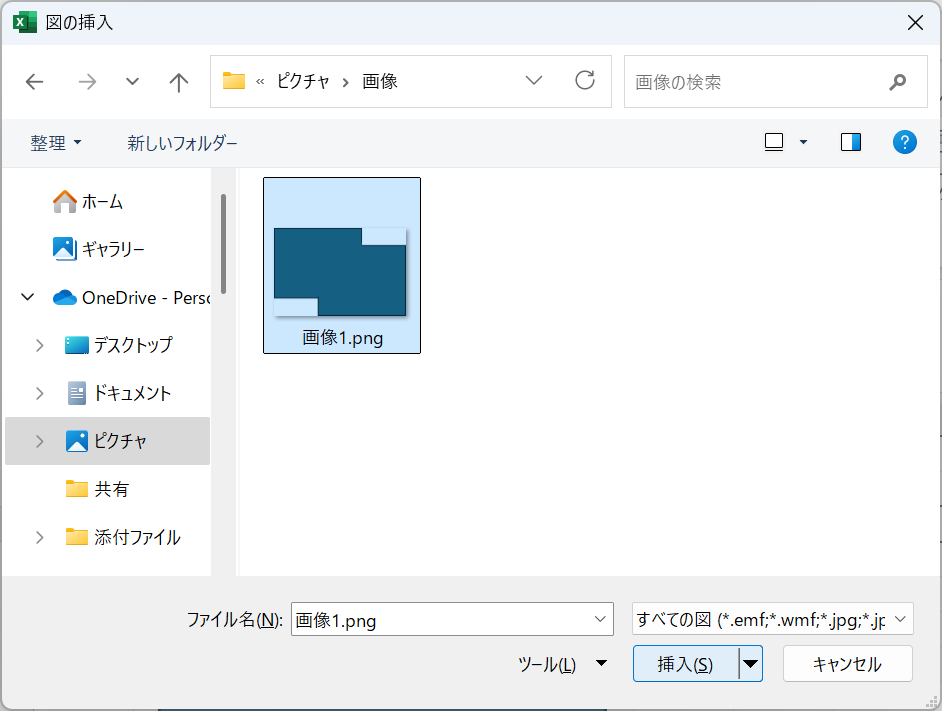Open デスクトップ in the sidebar
The height and width of the screenshot is (711, 942).
pyautogui.click(x=133, y=345)
